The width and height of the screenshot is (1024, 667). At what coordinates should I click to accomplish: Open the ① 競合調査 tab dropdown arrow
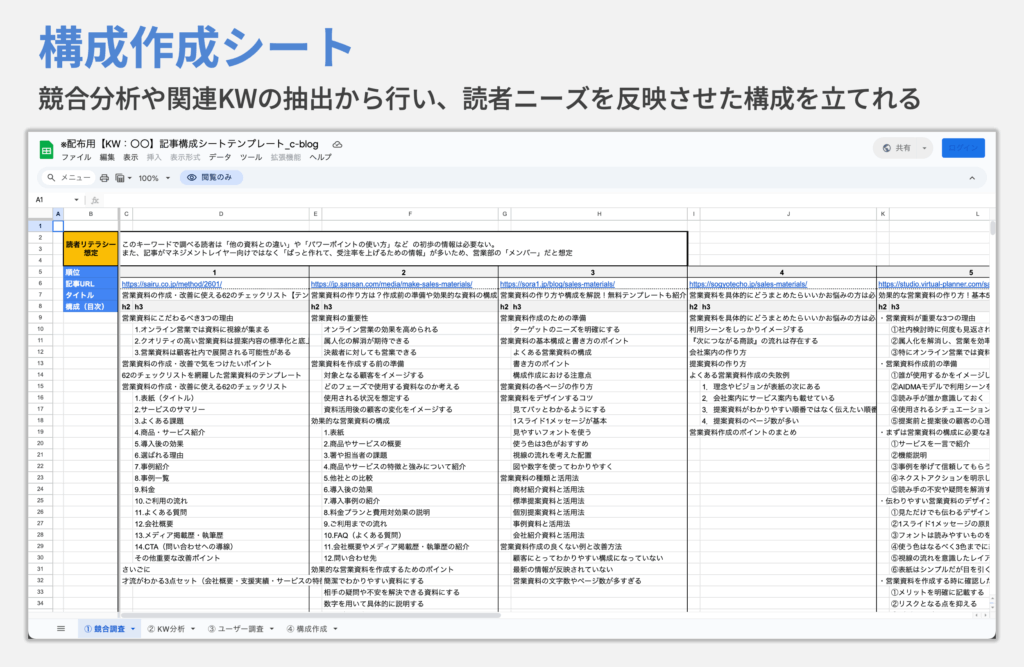(x=133, y=629)
